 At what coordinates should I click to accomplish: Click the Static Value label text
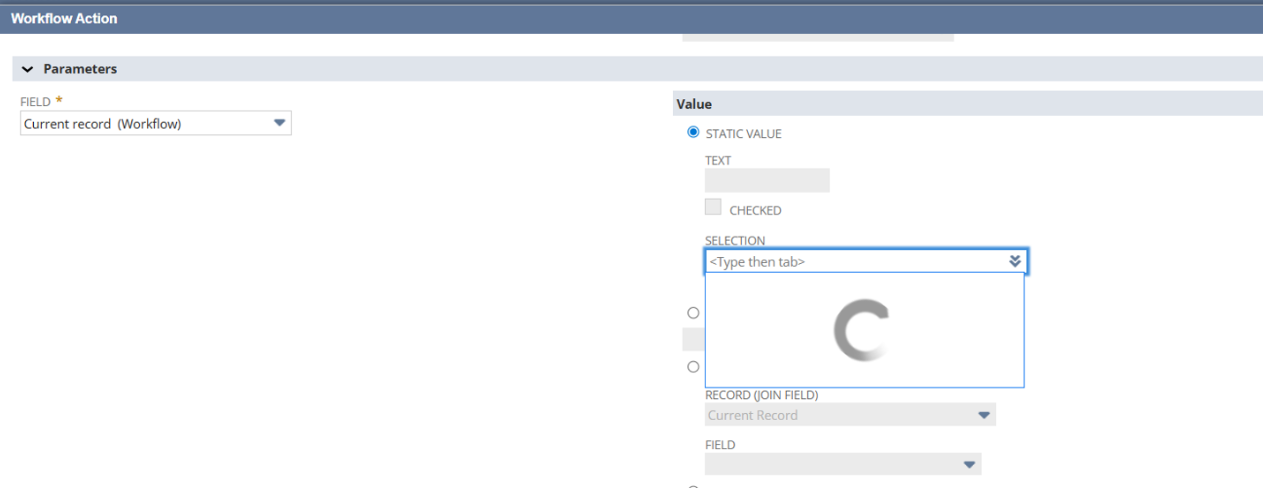(743, 134)
